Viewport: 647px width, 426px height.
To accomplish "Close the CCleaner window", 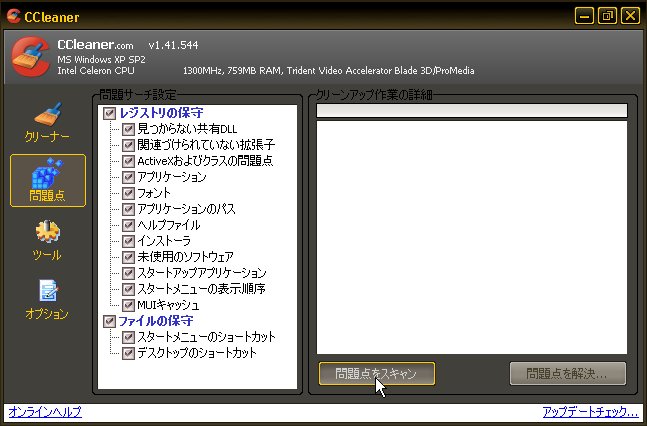I will pos(630,16).
